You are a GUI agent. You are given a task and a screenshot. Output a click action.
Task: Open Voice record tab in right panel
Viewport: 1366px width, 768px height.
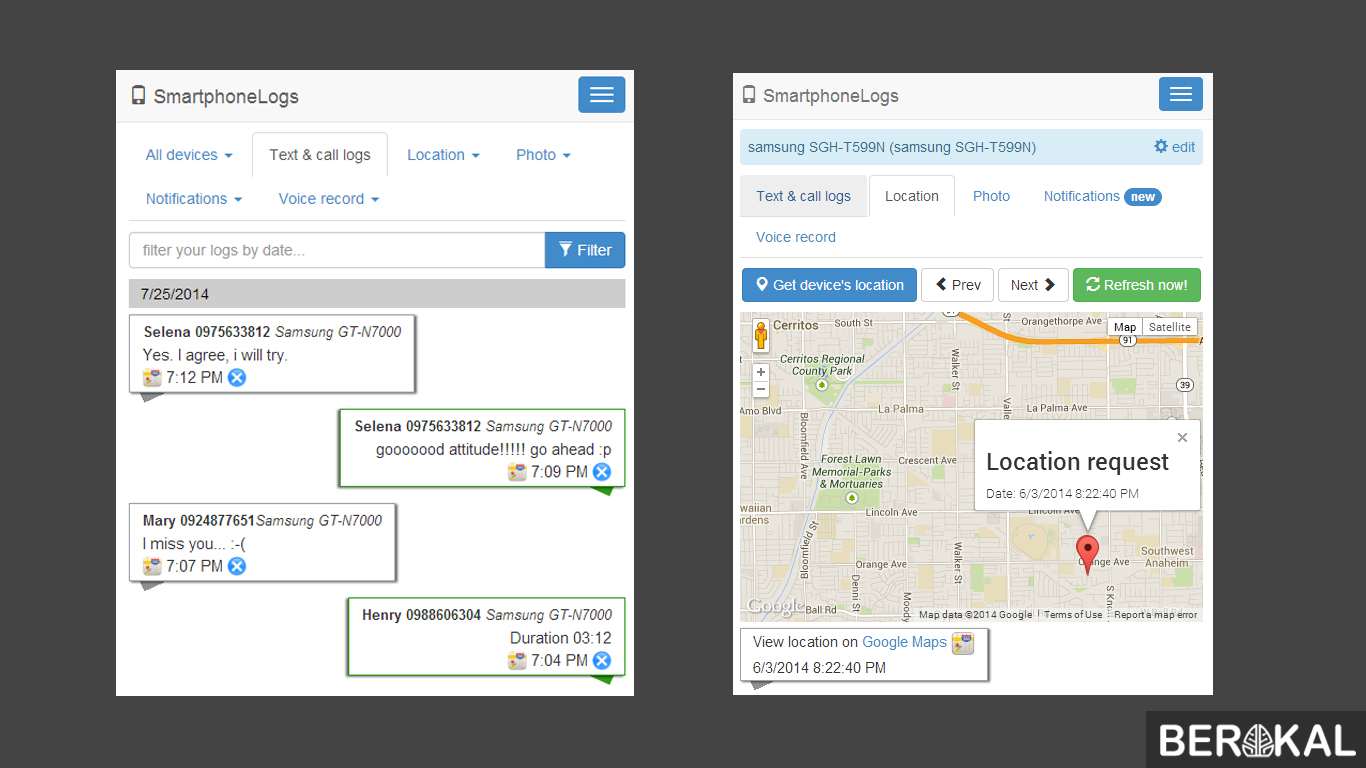tap(796, 237)
